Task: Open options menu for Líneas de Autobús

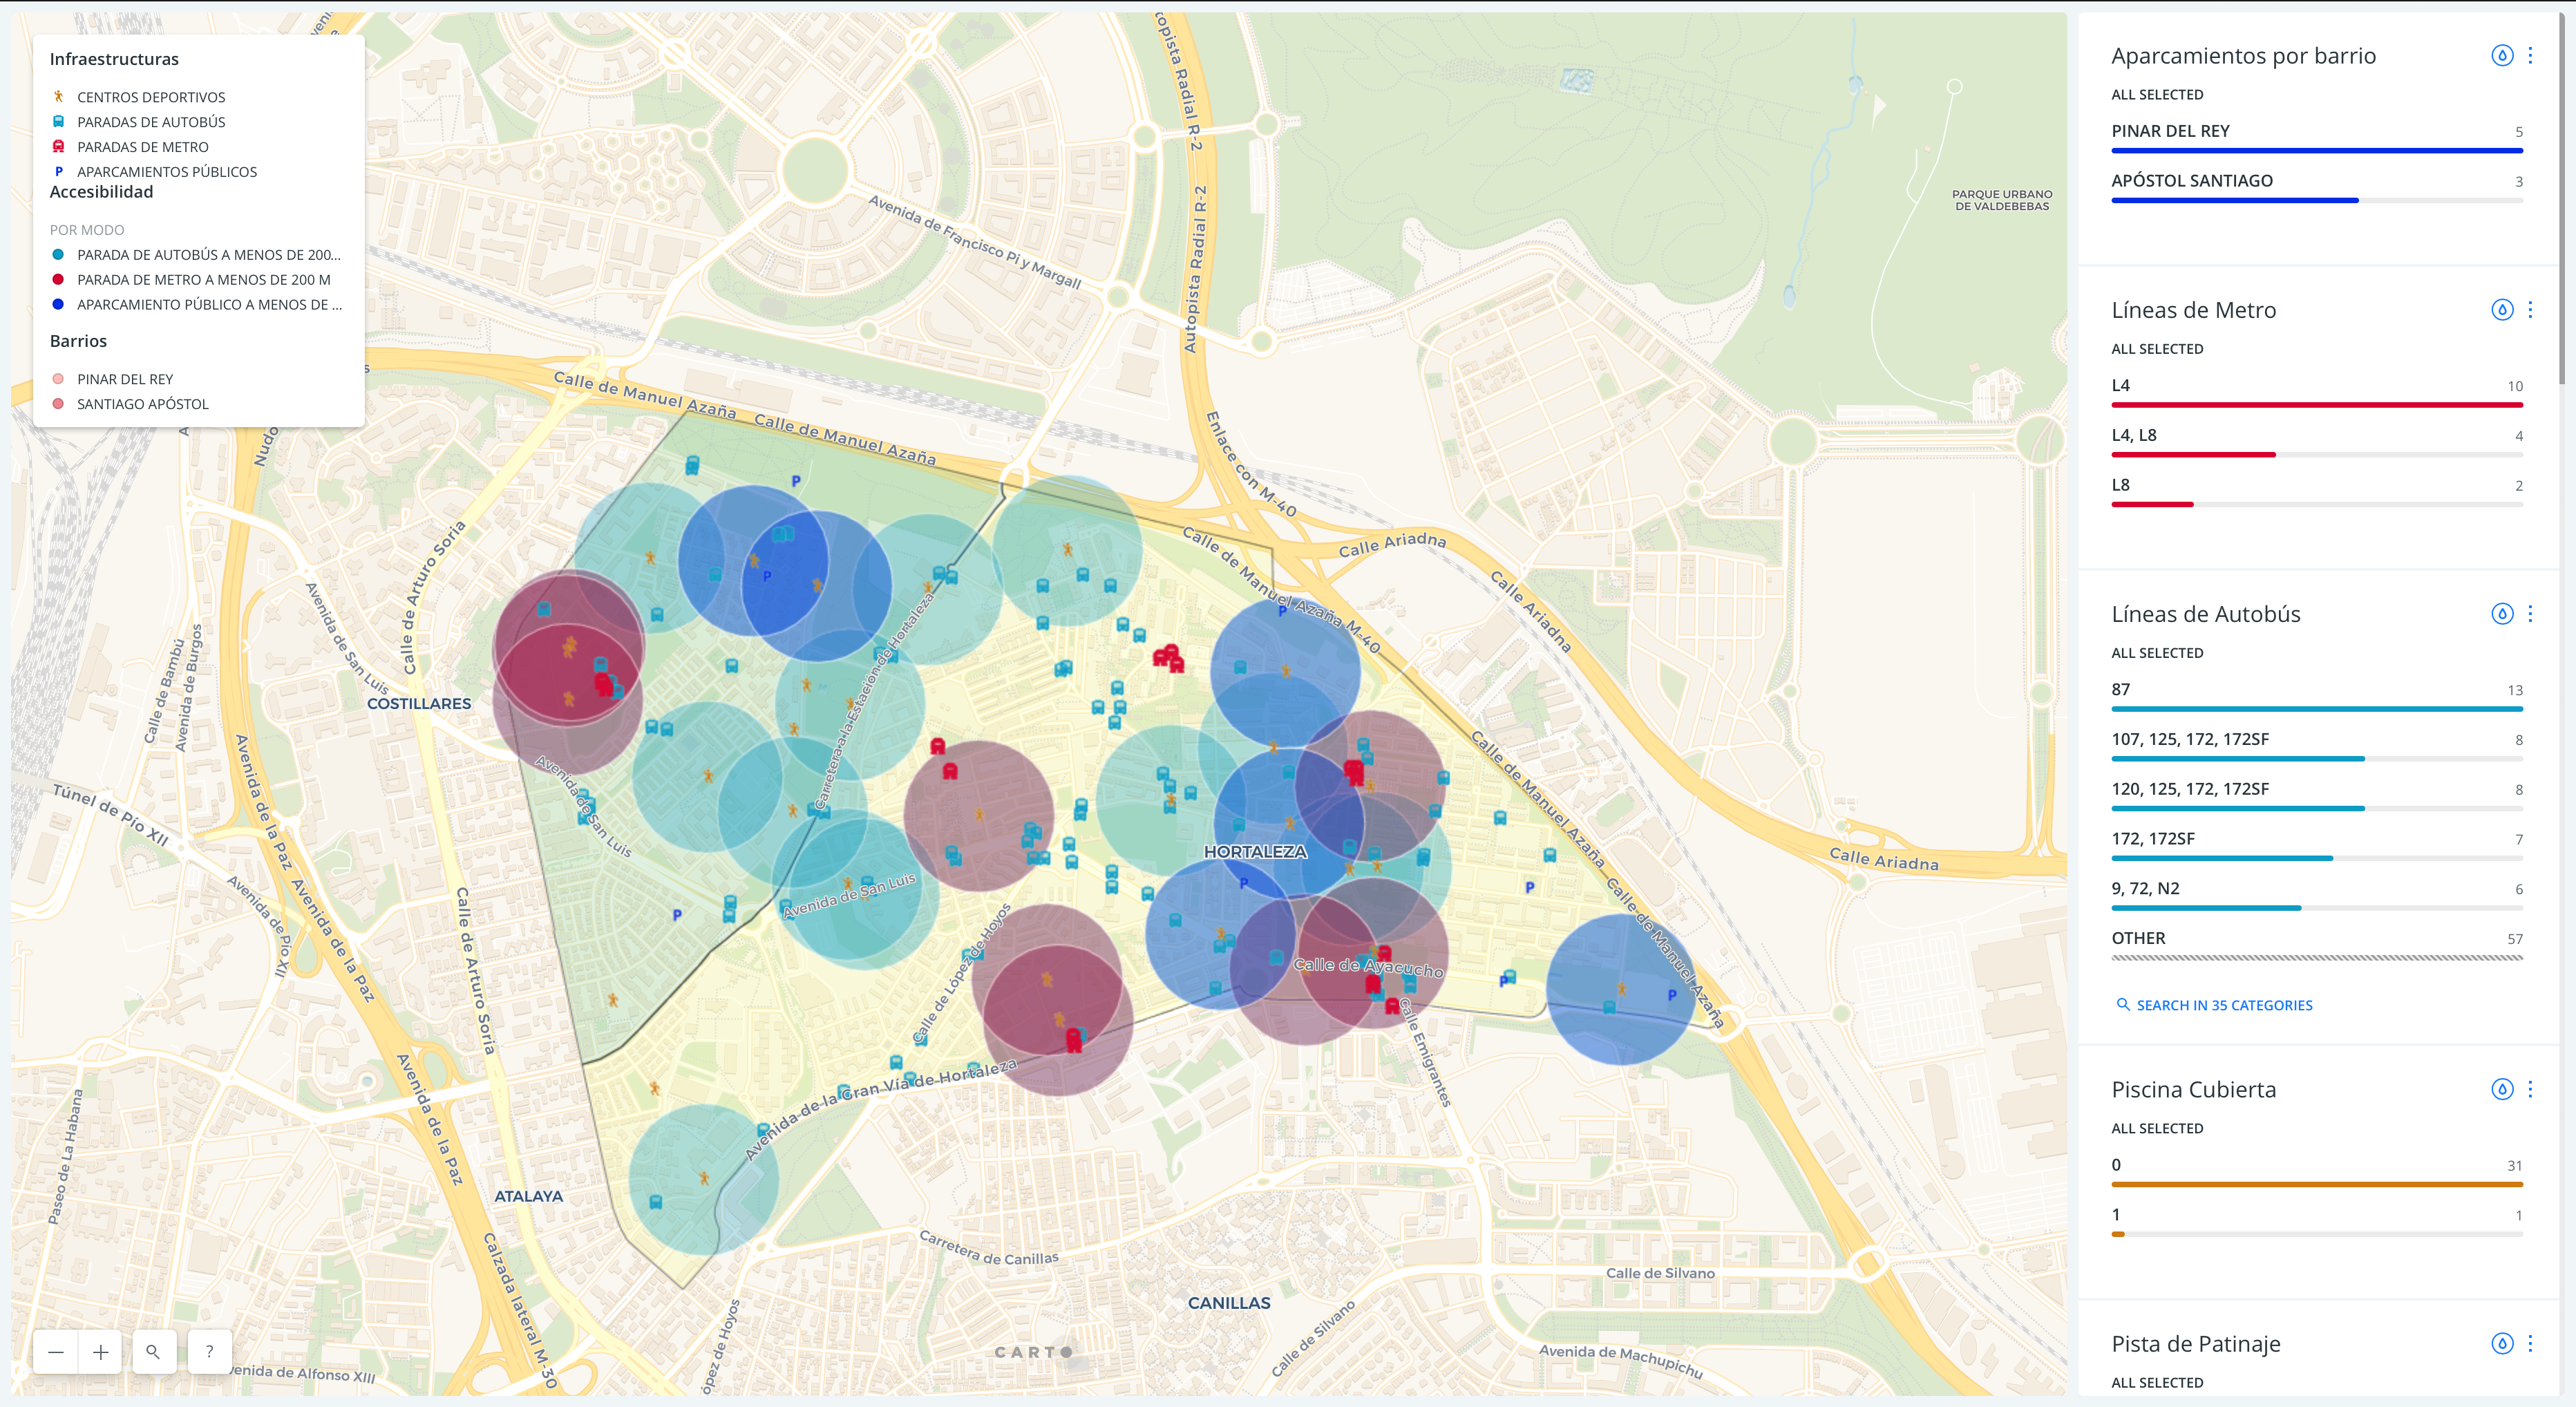Action: pos(2530,614)
